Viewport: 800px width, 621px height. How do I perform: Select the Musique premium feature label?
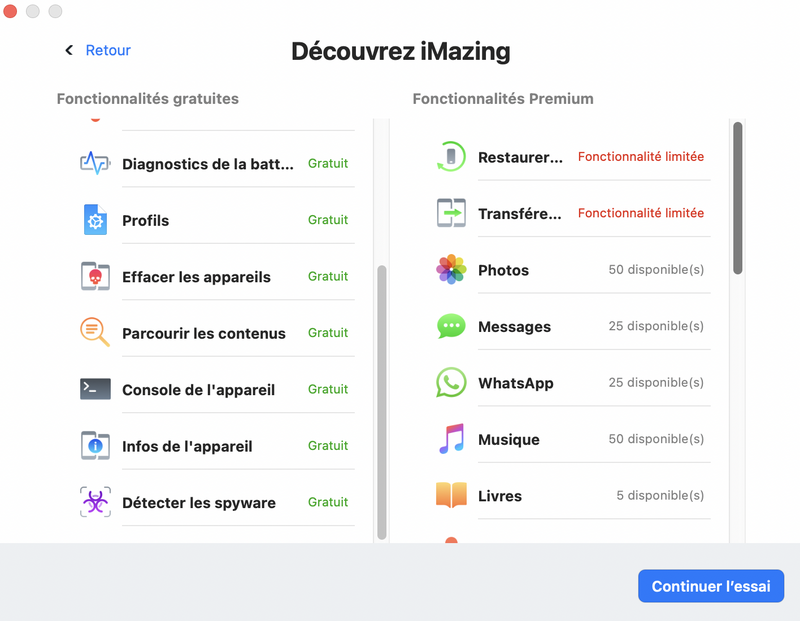click(x=509, y=439)
